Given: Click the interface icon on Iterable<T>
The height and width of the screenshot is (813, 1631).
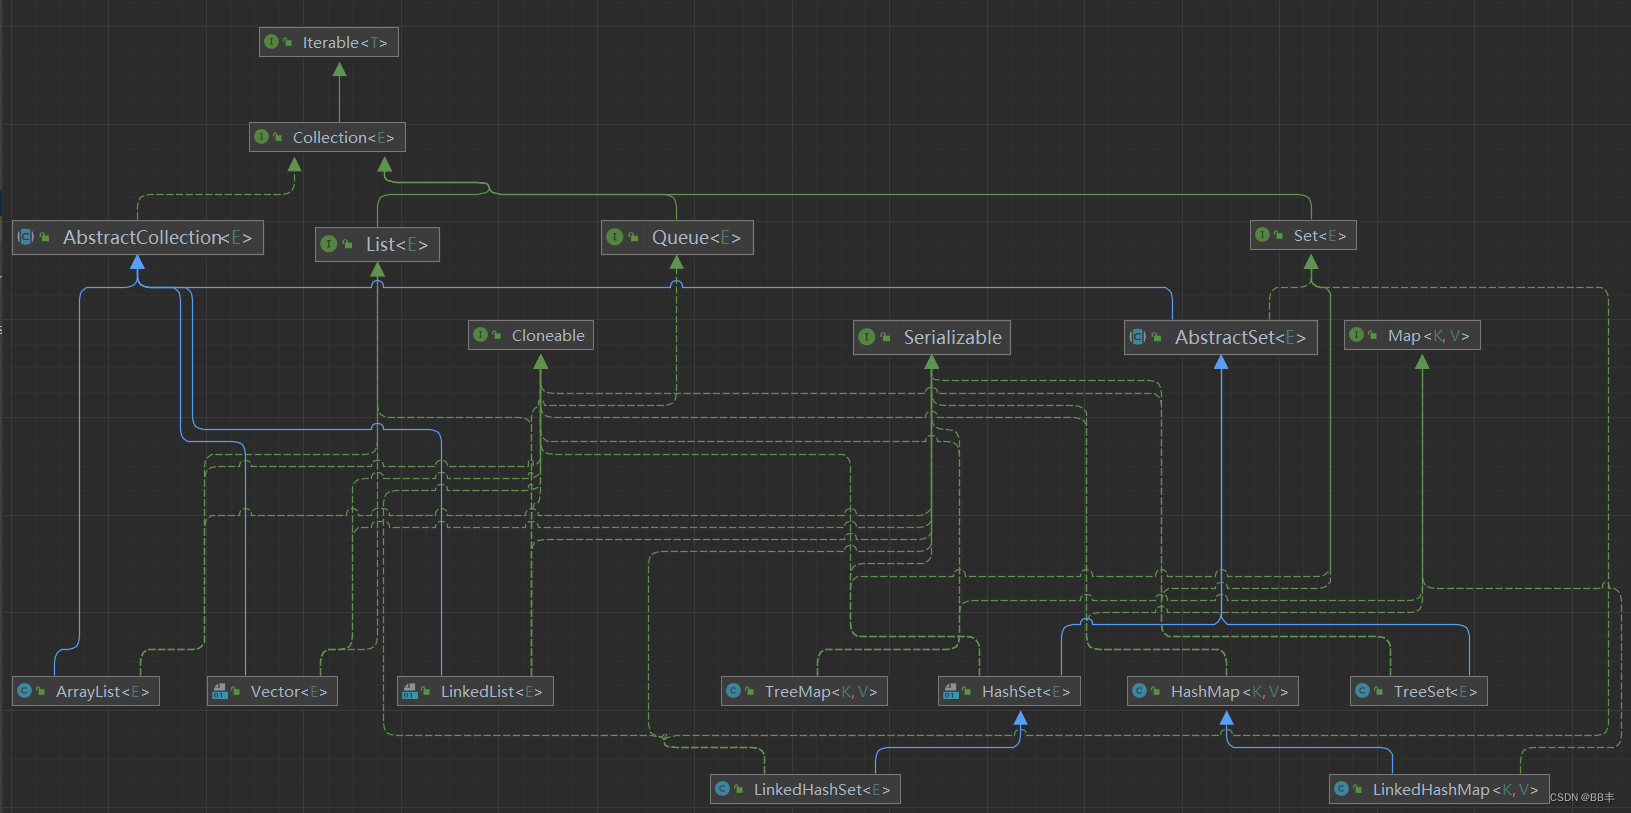Looking at the screenshot, I should [271, 42].
